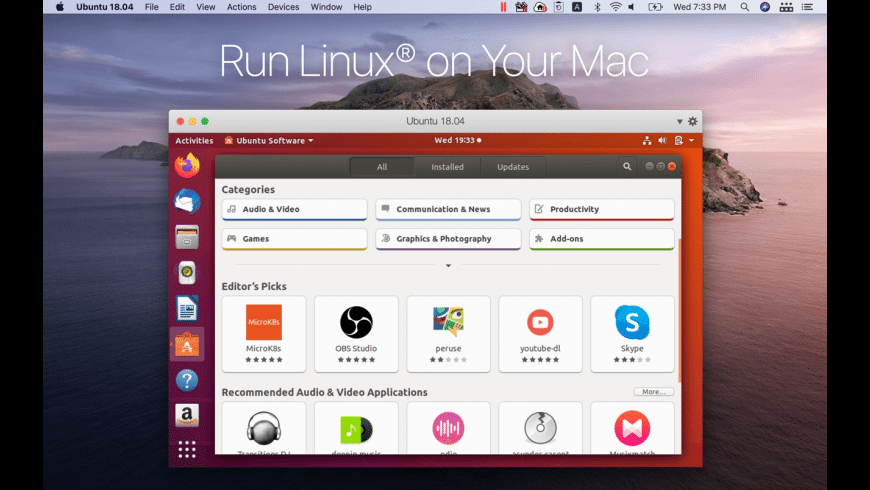Viewport: 870px width, 490px height.
Task: Click the Siri icon in menu bar
Action: coord(765,7)
